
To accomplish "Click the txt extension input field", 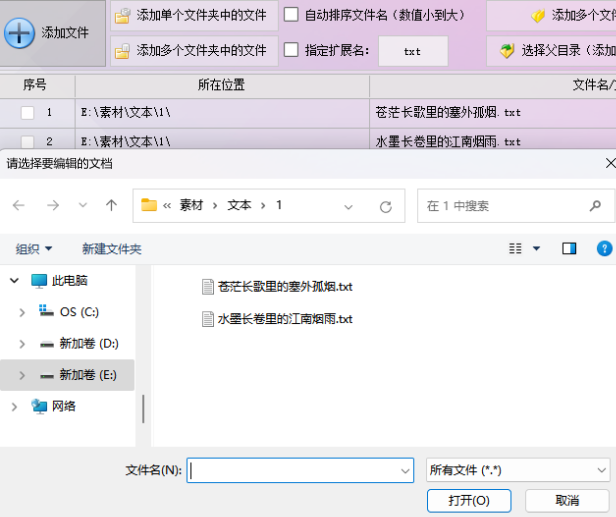I will point(413,51).
